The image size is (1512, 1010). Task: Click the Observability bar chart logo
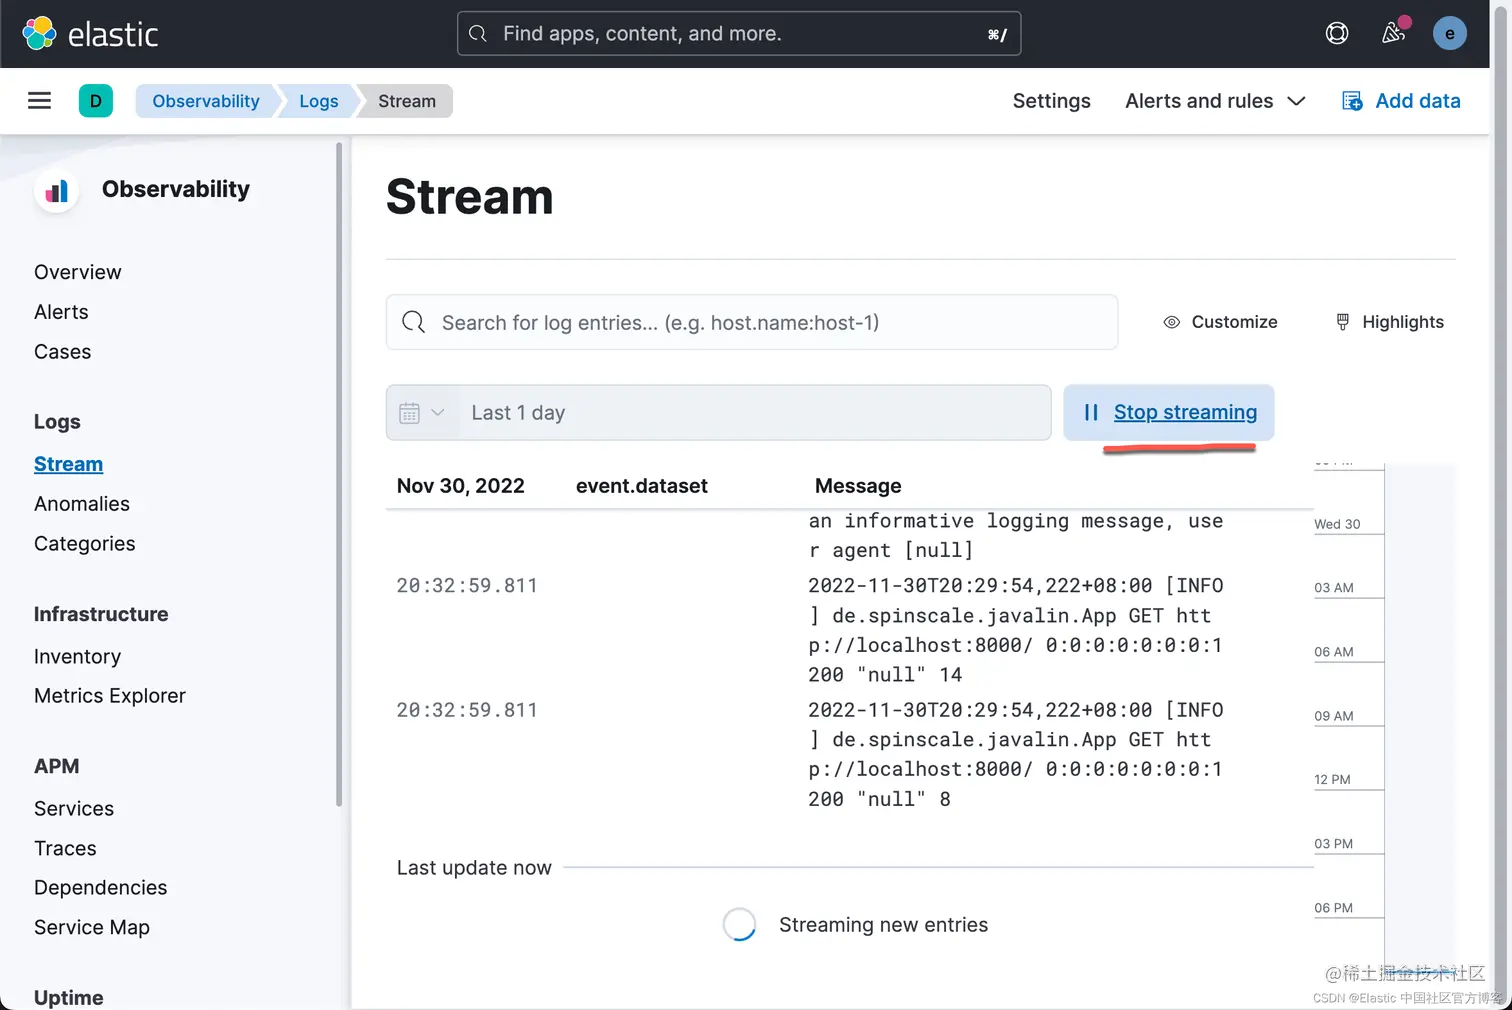point(57,190)
